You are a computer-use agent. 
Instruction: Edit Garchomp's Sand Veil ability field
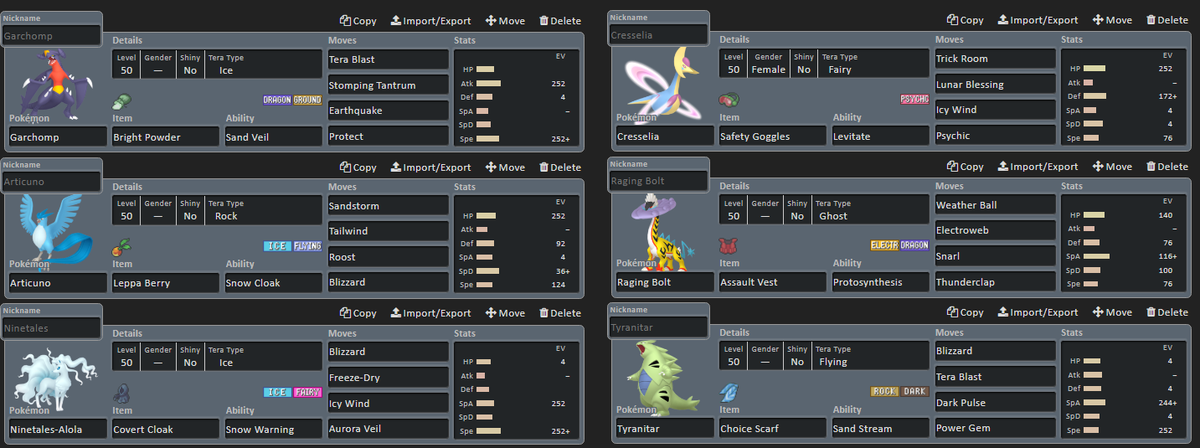[x=272, y=136]
